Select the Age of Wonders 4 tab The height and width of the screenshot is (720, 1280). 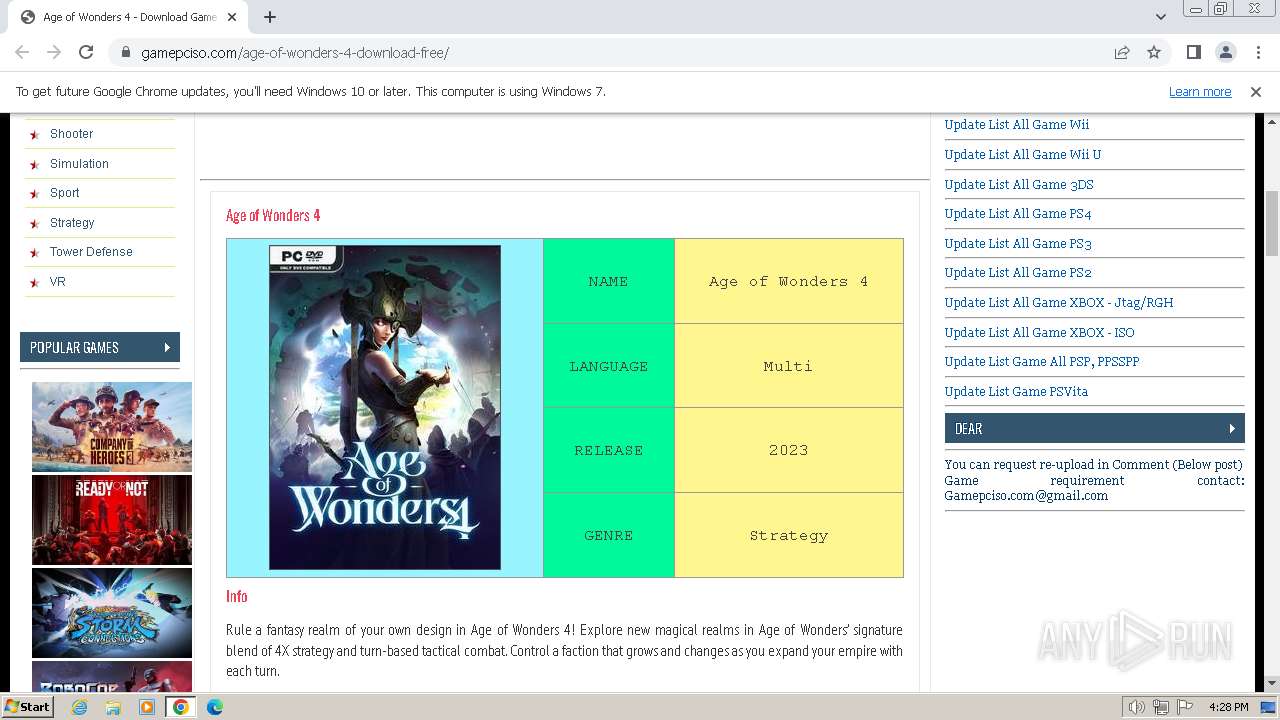[x=130, y=17]
